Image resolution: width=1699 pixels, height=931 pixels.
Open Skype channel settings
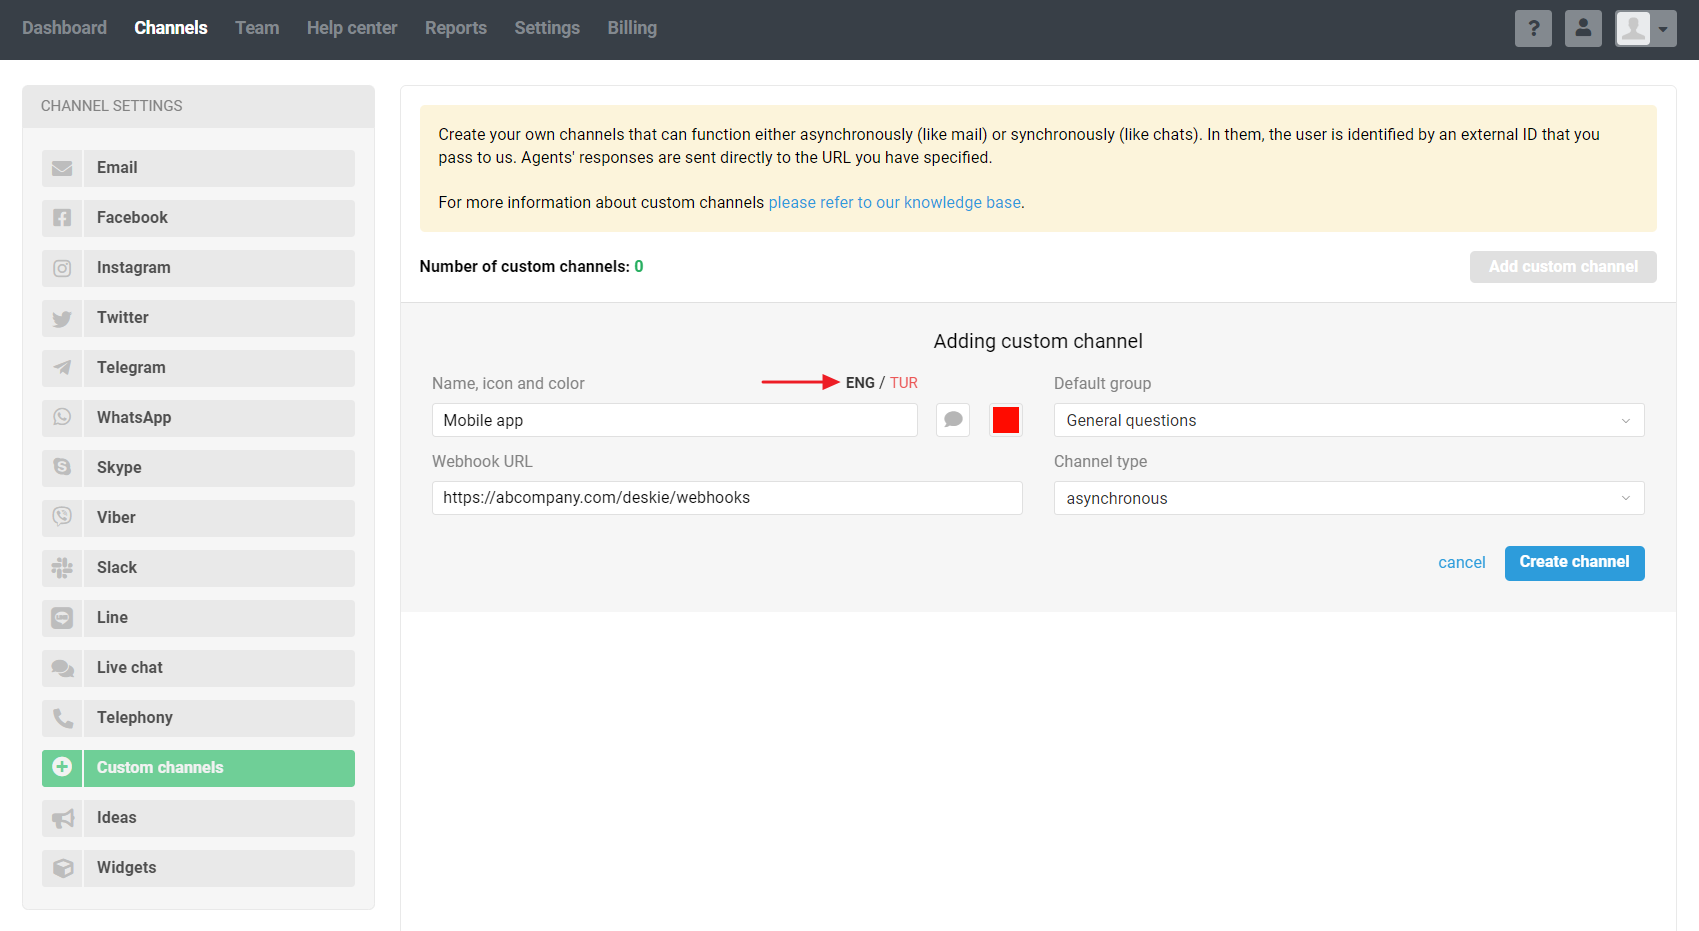[x=198, y=468]
